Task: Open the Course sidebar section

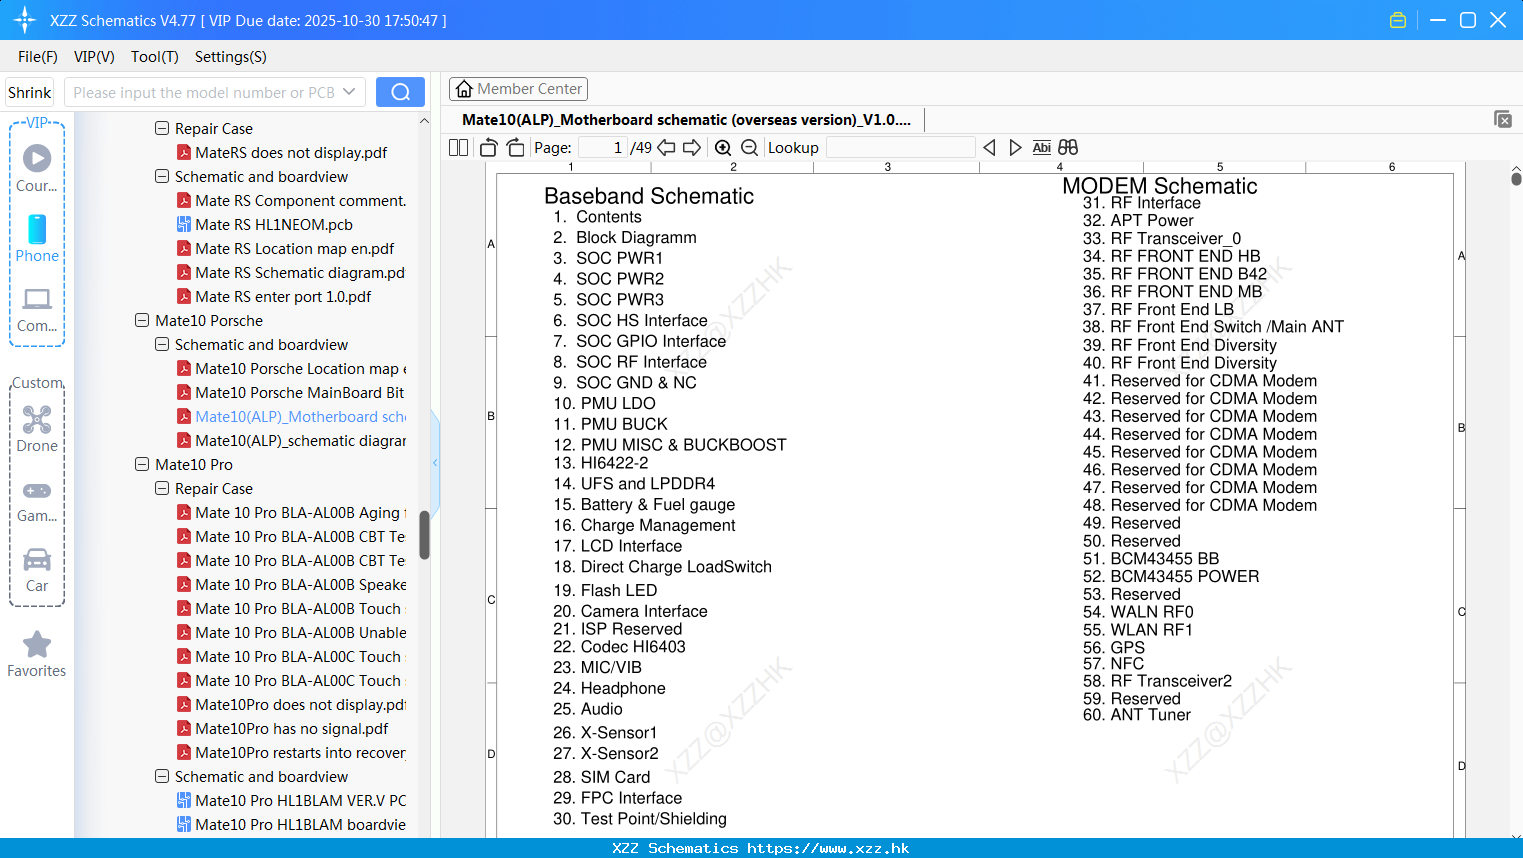Action: point(37,168)
